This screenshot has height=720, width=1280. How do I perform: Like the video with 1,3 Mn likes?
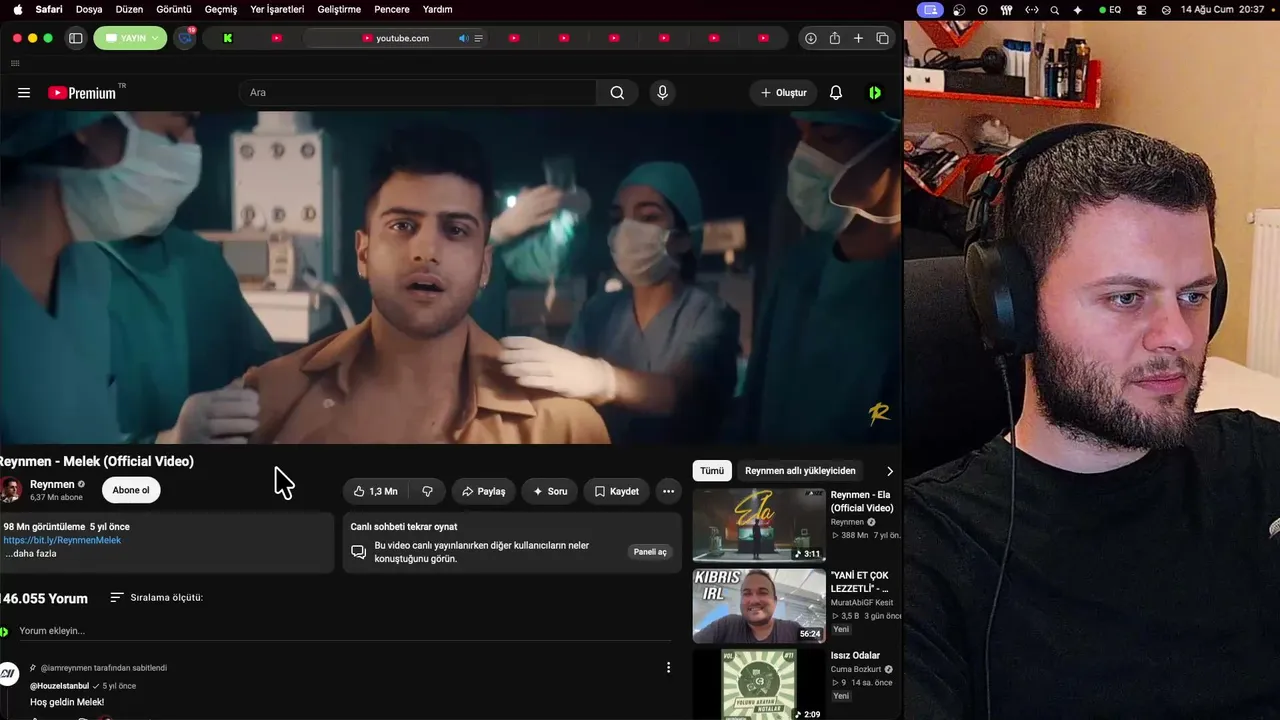click(375, 491)
